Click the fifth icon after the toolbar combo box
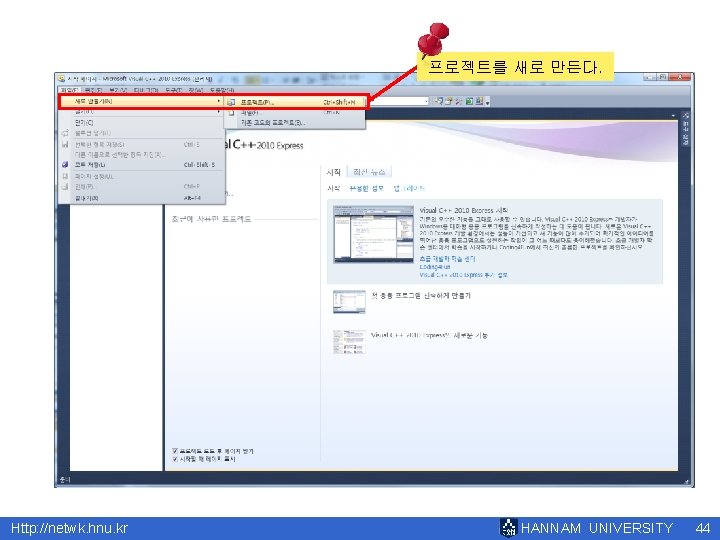 [479, 101]
